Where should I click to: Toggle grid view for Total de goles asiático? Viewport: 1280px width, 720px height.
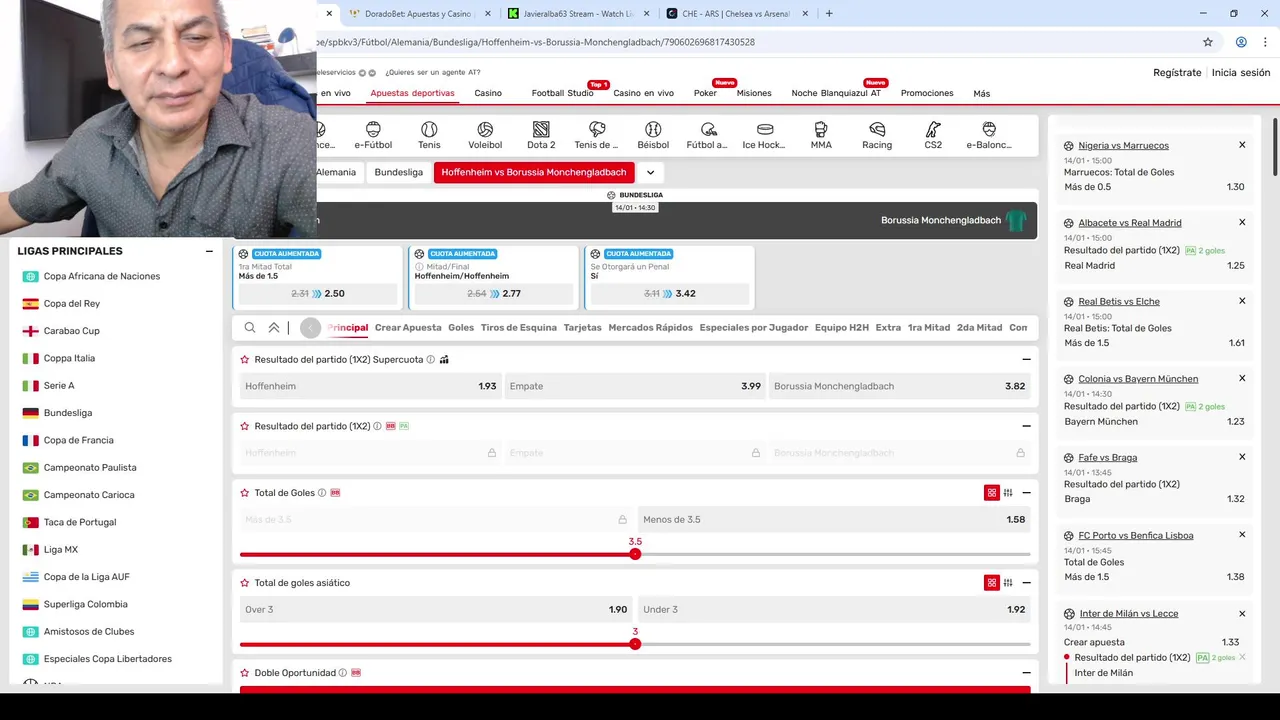(x=992, y=583)
